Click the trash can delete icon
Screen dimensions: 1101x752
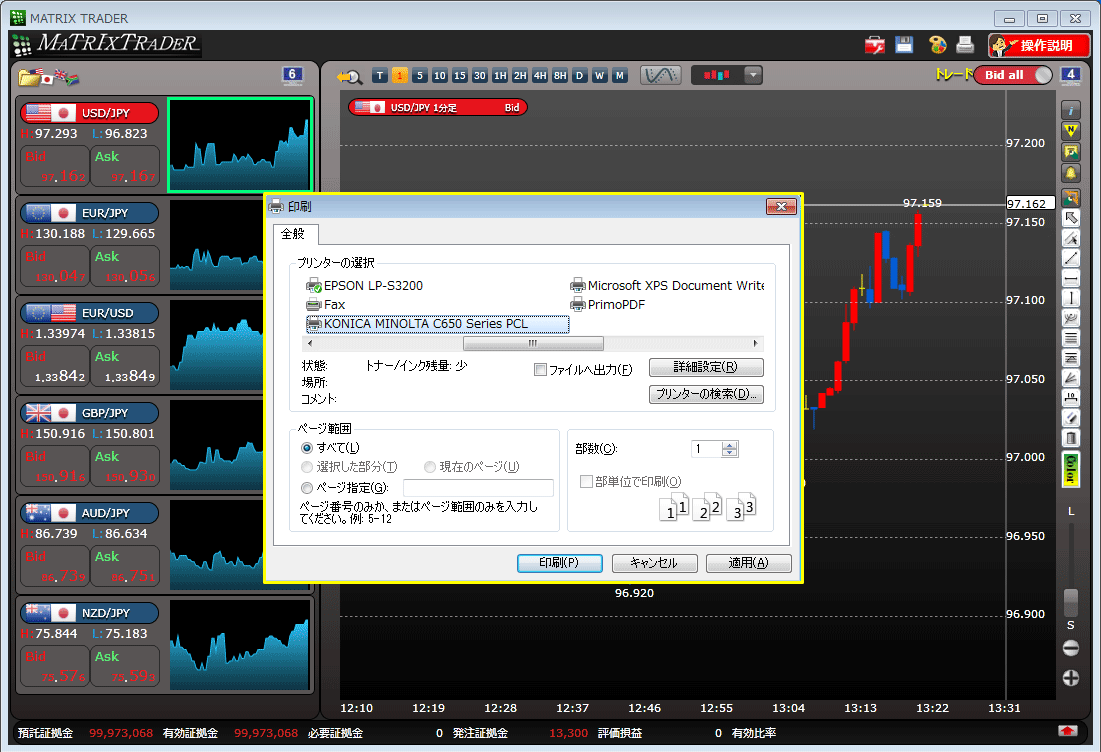1071,438
